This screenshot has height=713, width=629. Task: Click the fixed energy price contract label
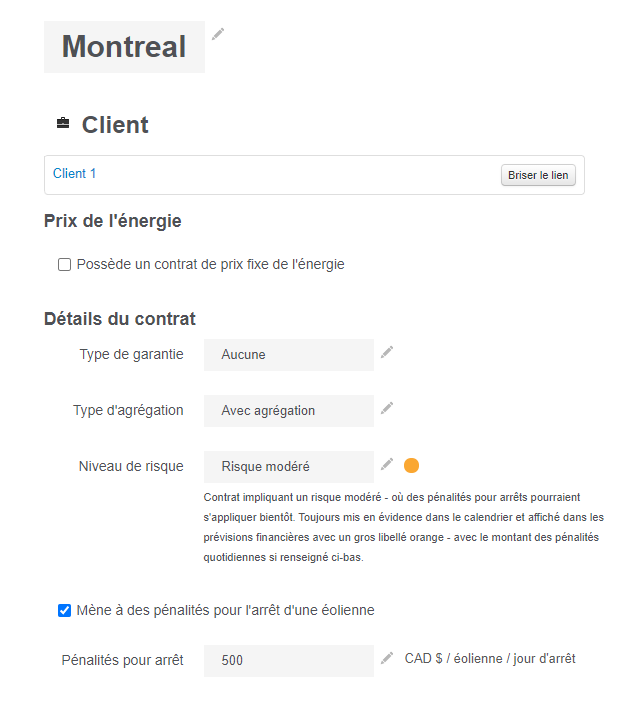tap(210, 265)
